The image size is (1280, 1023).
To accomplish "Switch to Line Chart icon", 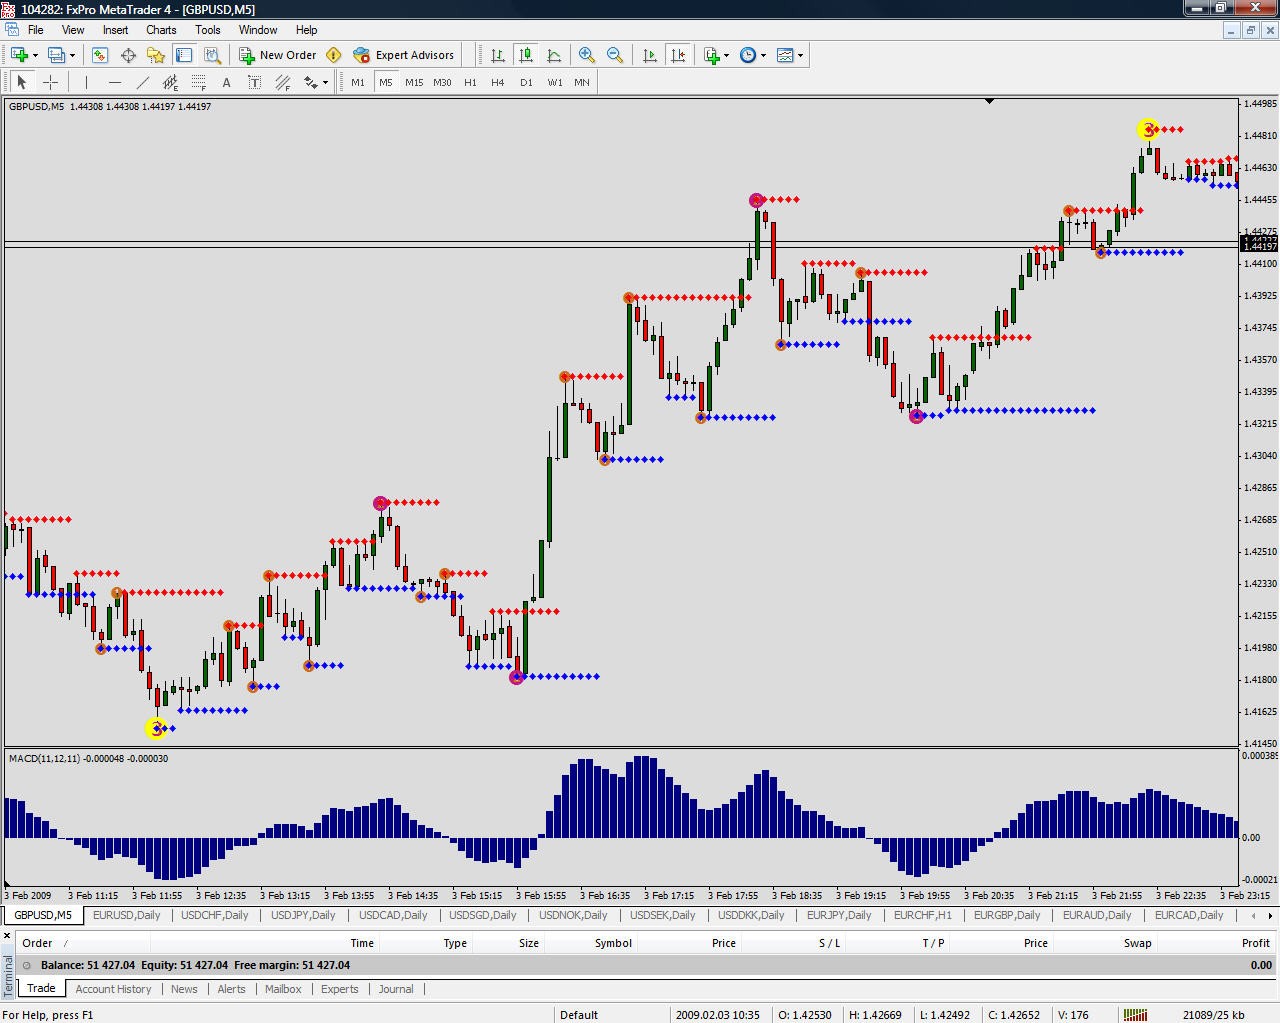I will (x=554, y=55).
